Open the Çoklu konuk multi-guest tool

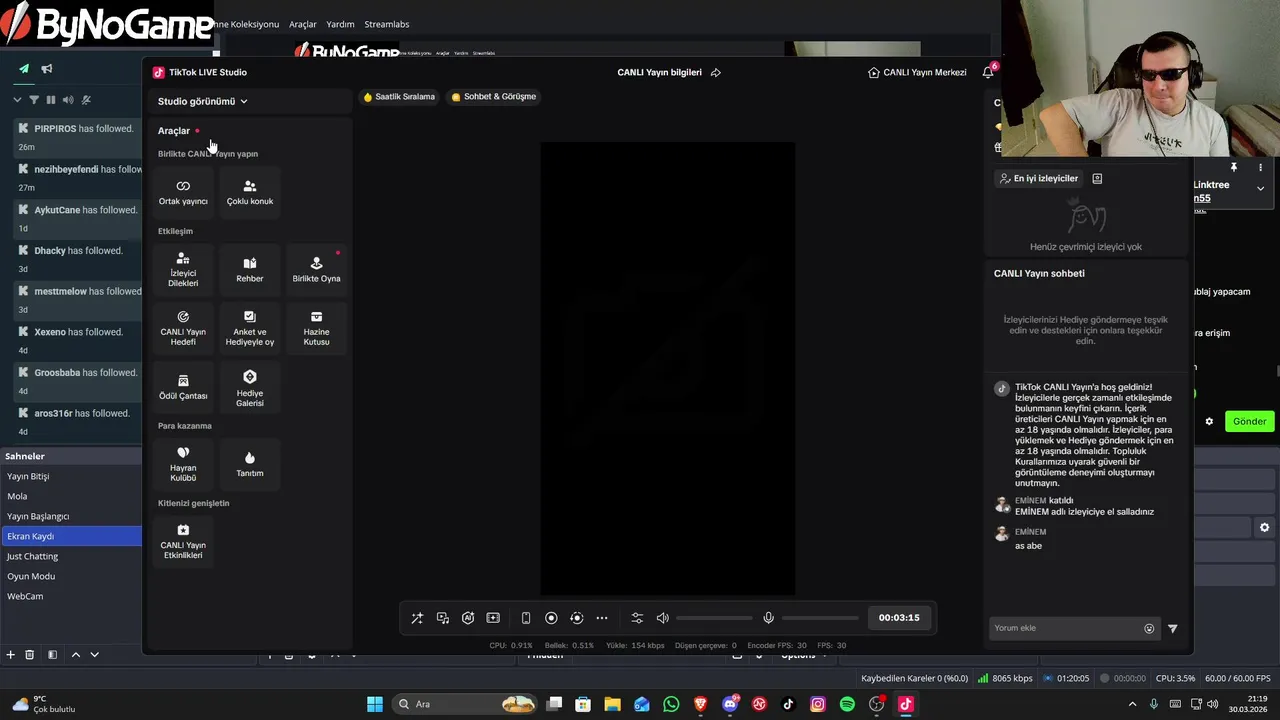(250, 192)
